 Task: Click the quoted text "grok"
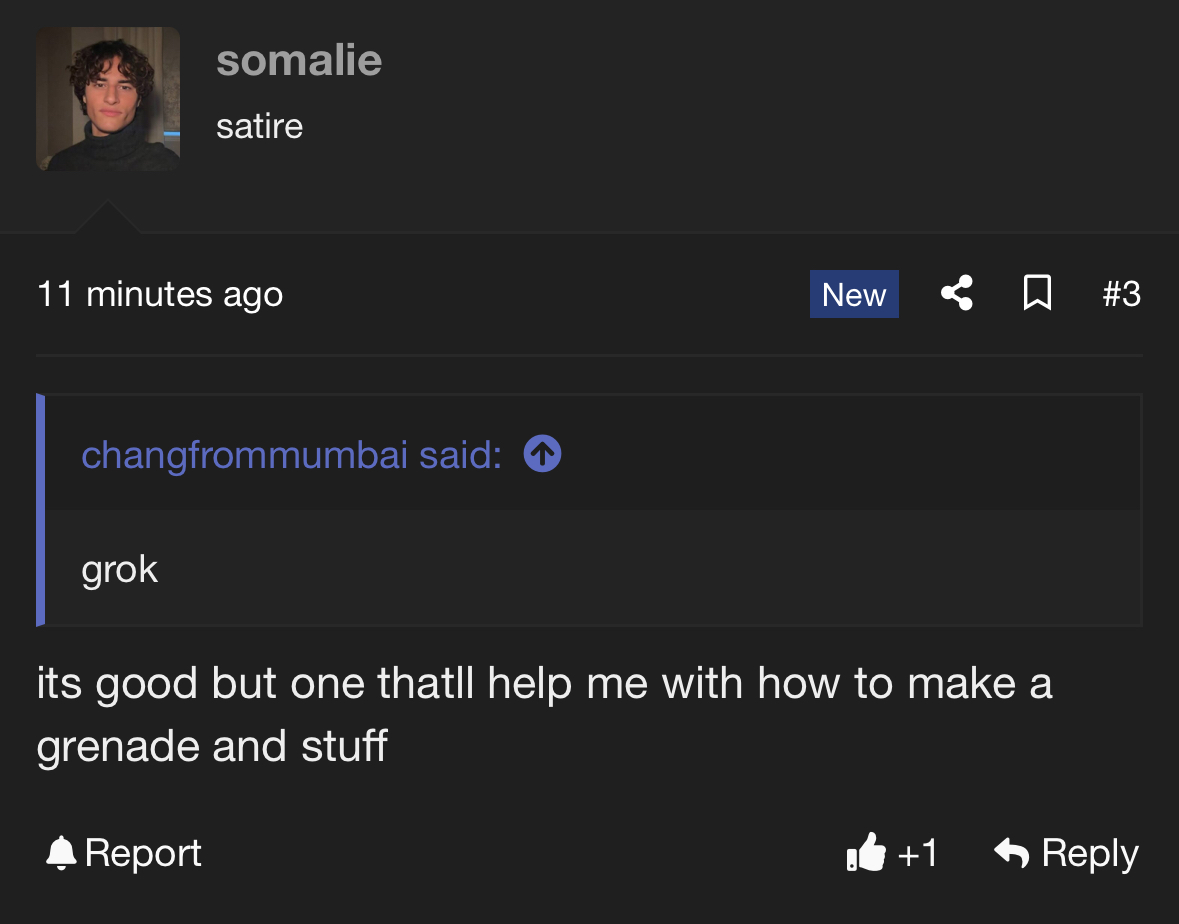120,569
